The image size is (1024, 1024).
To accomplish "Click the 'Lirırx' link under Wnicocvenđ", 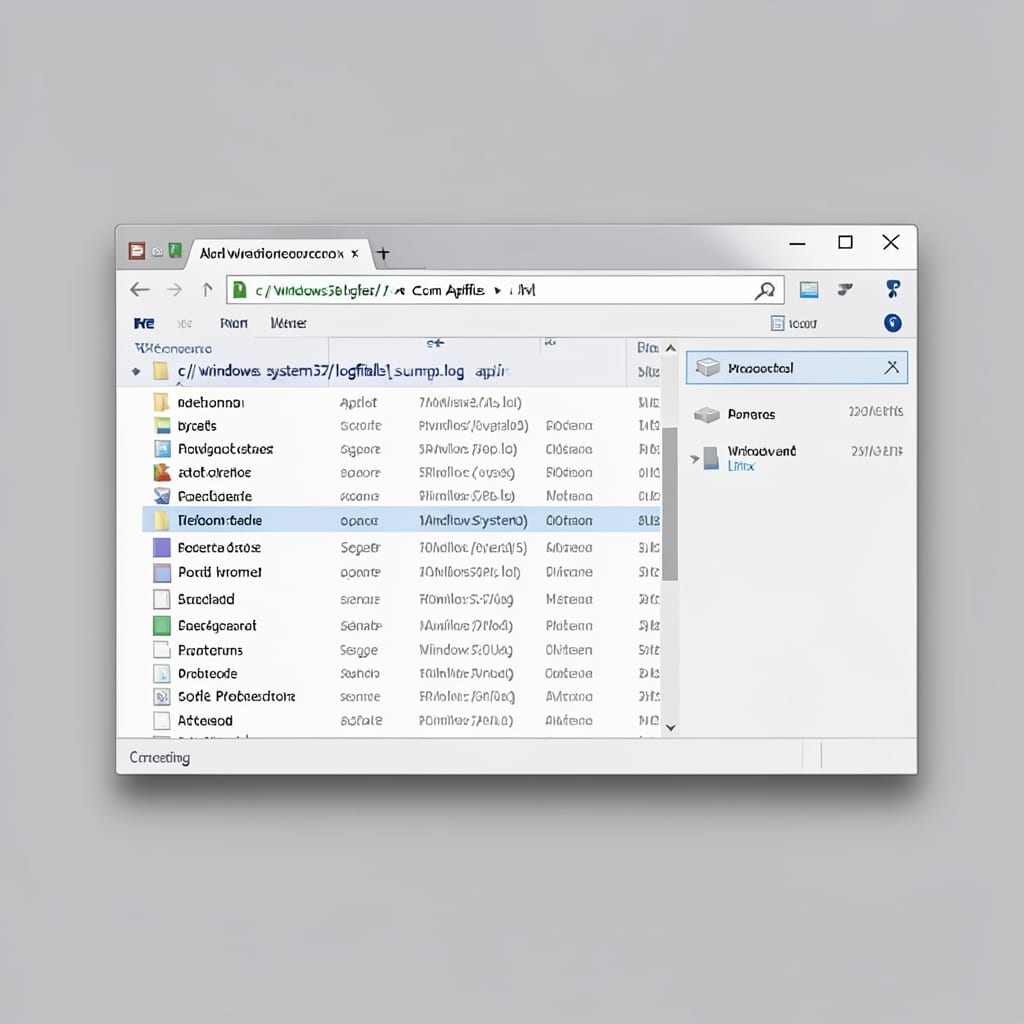I will tap(741, 466).
